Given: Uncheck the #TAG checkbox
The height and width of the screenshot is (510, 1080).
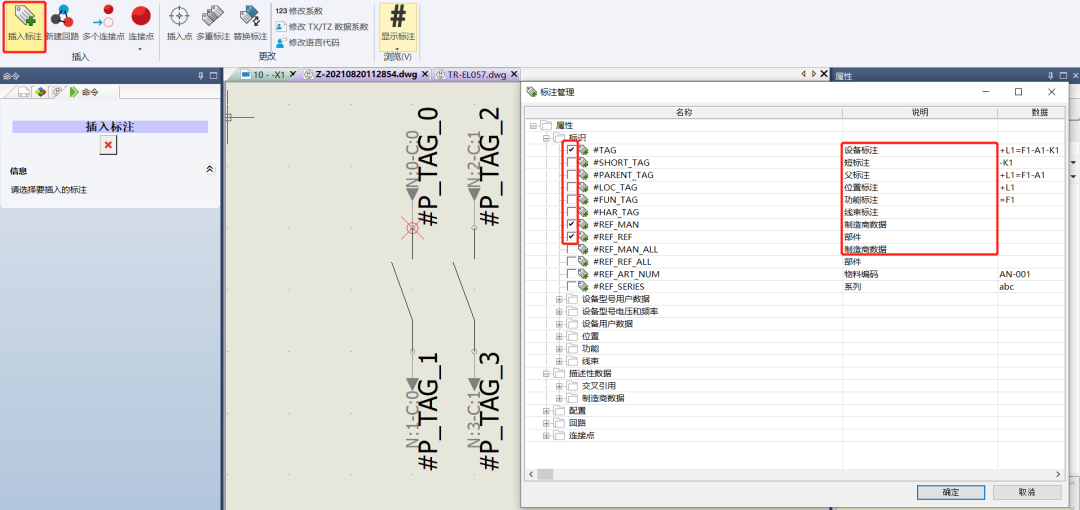Looking at the screenshot, I should (572, 150).
